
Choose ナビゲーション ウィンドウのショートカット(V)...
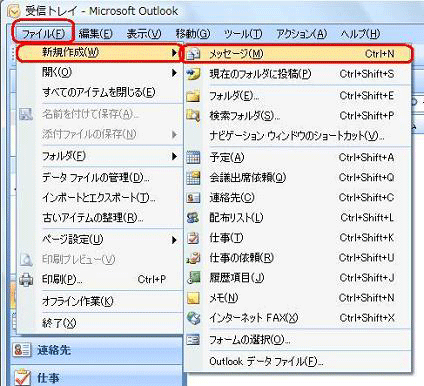click(298, 136)
